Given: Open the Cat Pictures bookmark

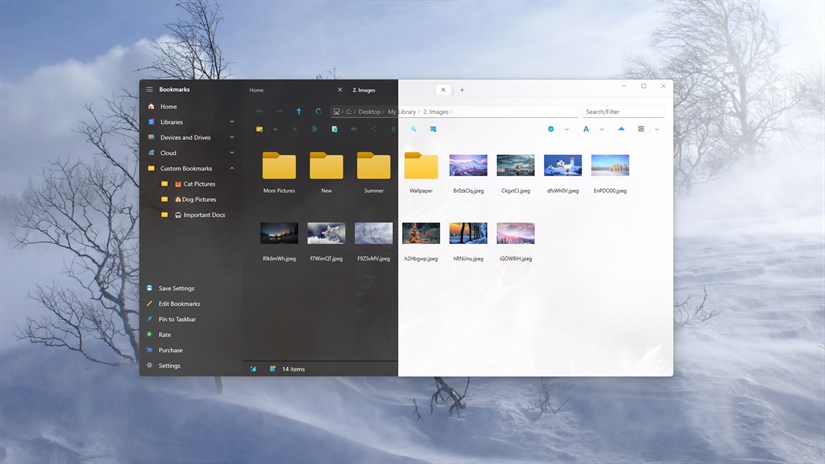Looking at the screenshot, I should pos(198,184).
